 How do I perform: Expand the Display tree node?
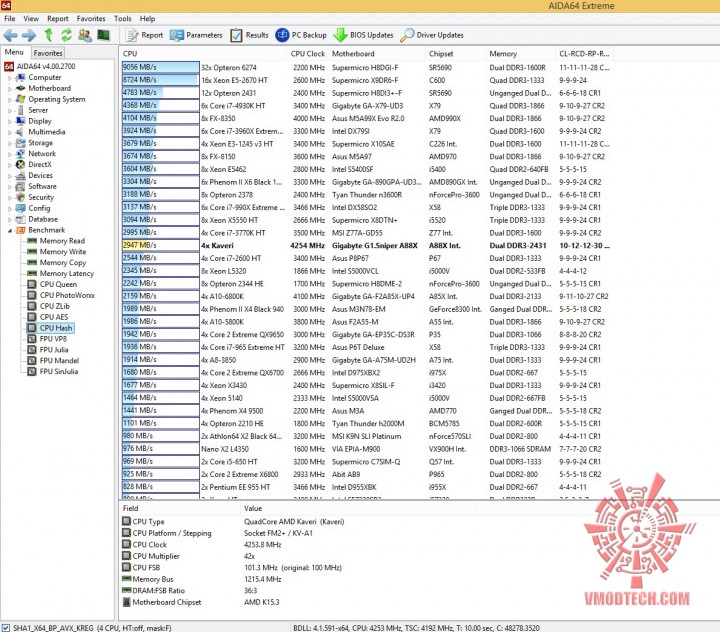pos(10,121)
